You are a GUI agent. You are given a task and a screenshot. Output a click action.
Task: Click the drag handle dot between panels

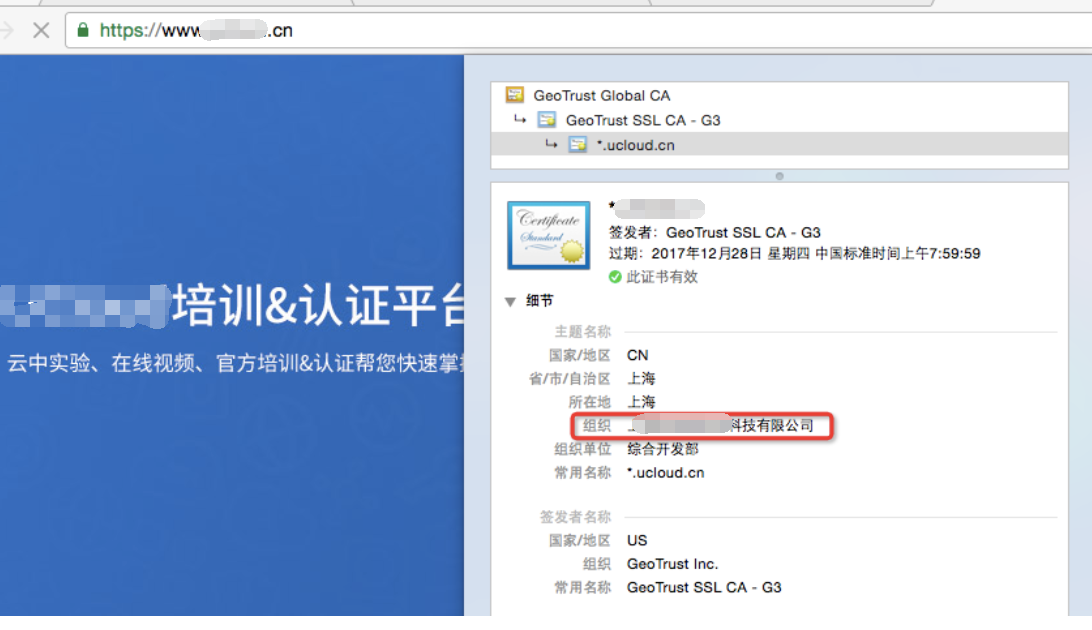pos(778,177)
